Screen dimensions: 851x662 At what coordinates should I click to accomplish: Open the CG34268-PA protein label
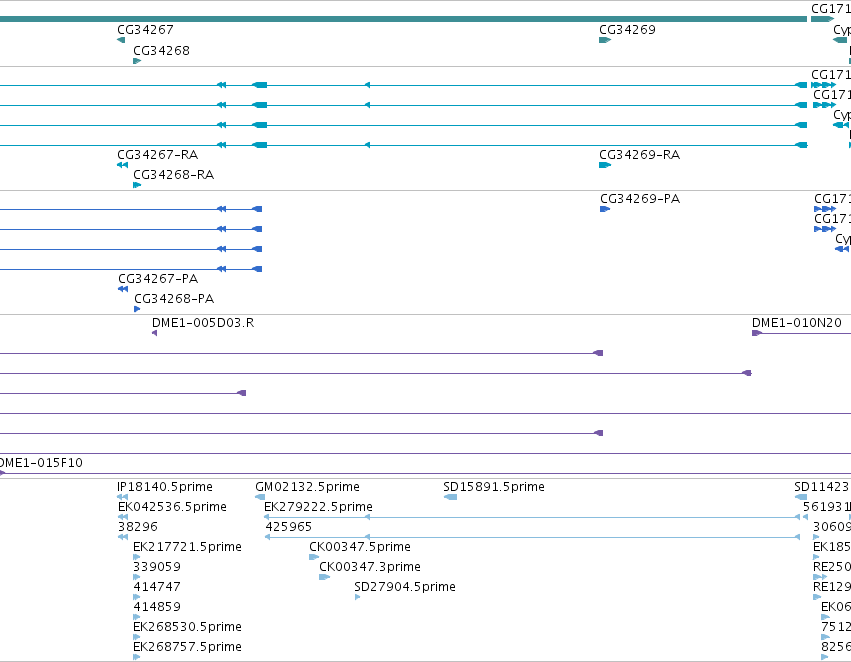(174, 299)
